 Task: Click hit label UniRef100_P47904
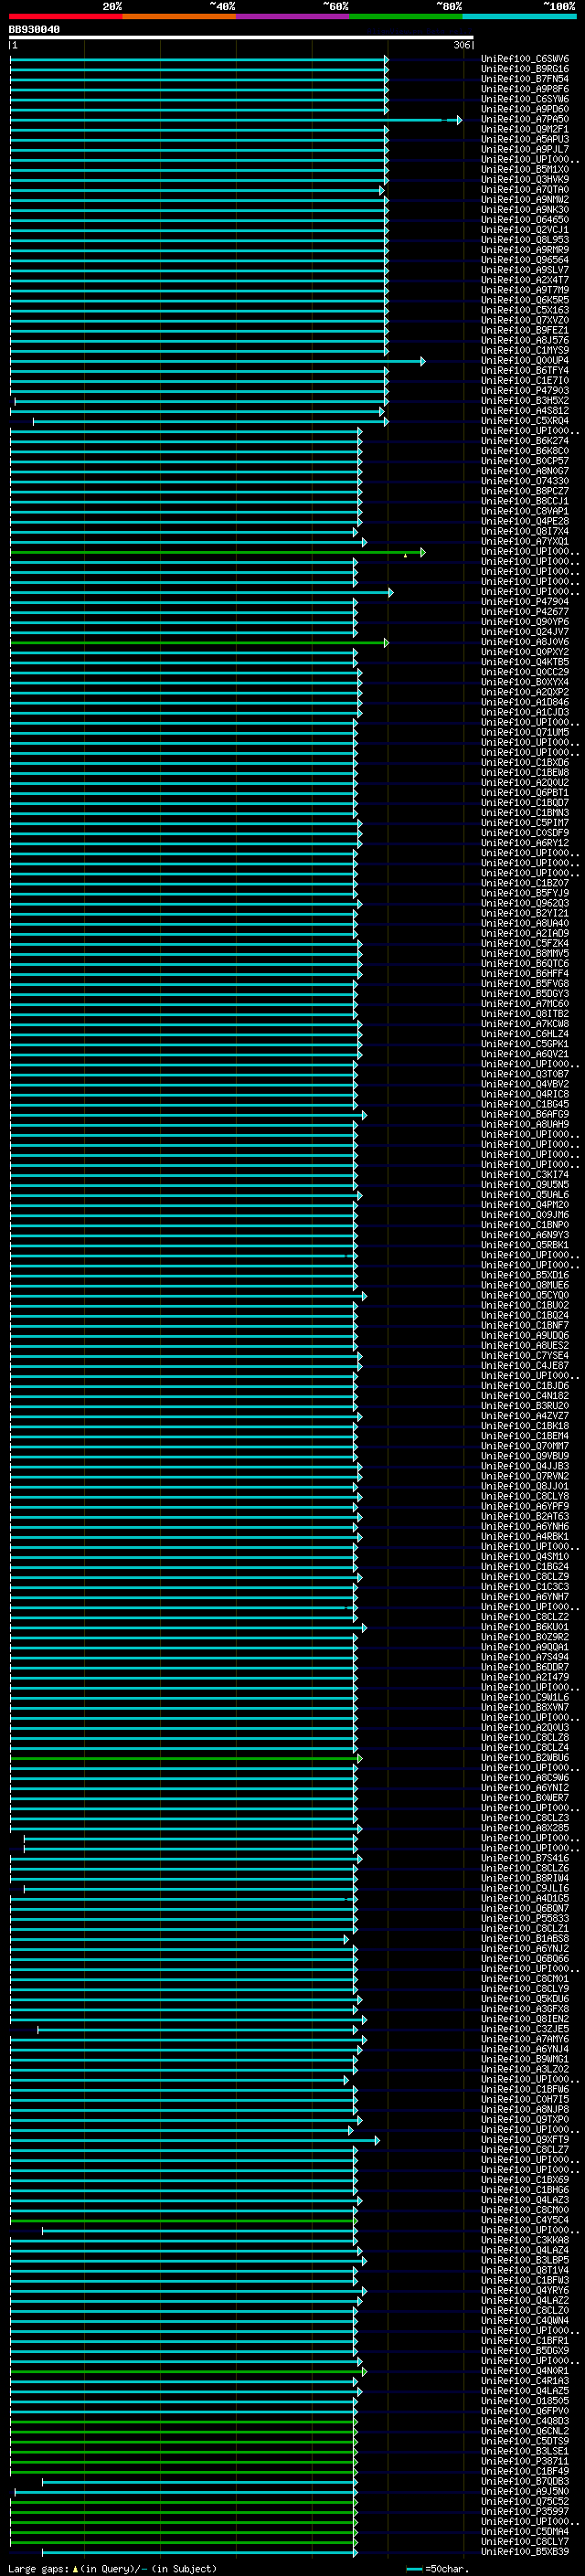(x=525, y=601)
